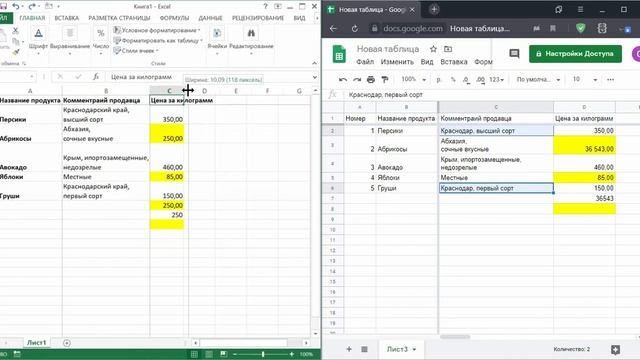Show more toolbar options (three dots)

(611, 80)
